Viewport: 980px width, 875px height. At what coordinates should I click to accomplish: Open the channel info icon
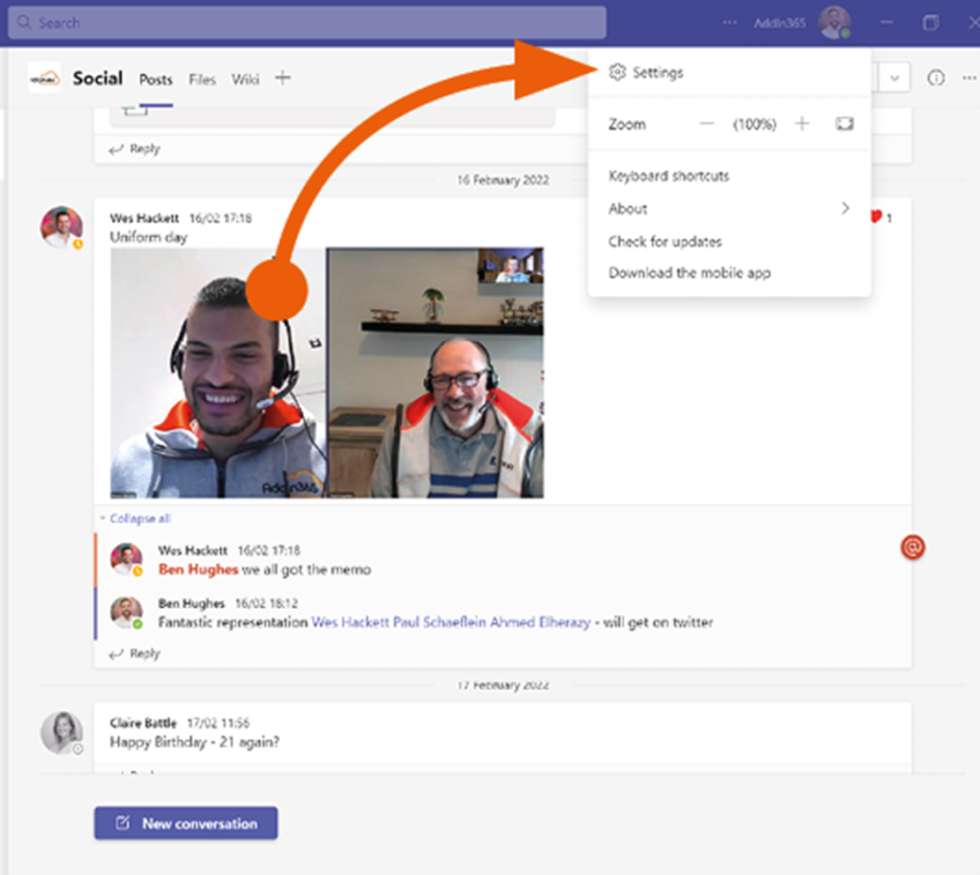point(935,78)
